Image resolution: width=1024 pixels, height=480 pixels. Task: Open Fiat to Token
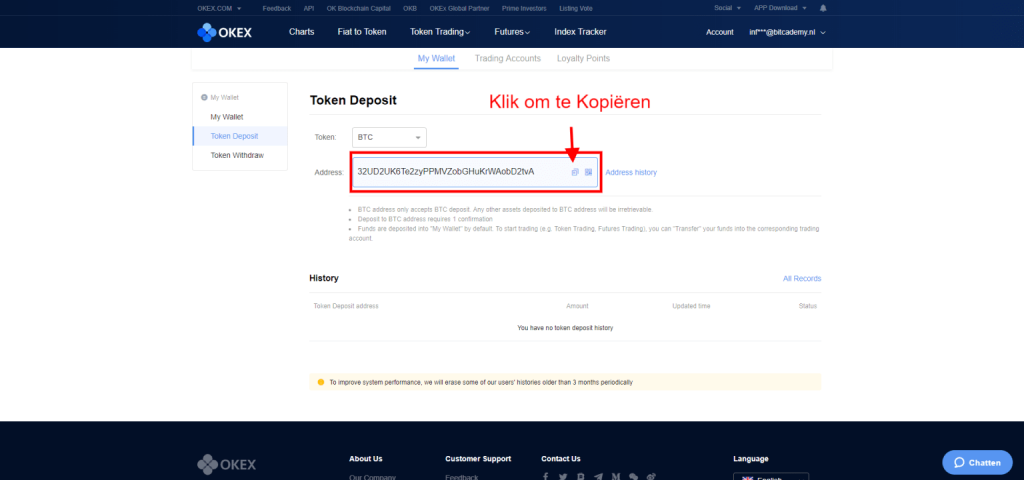click(362, 32)
